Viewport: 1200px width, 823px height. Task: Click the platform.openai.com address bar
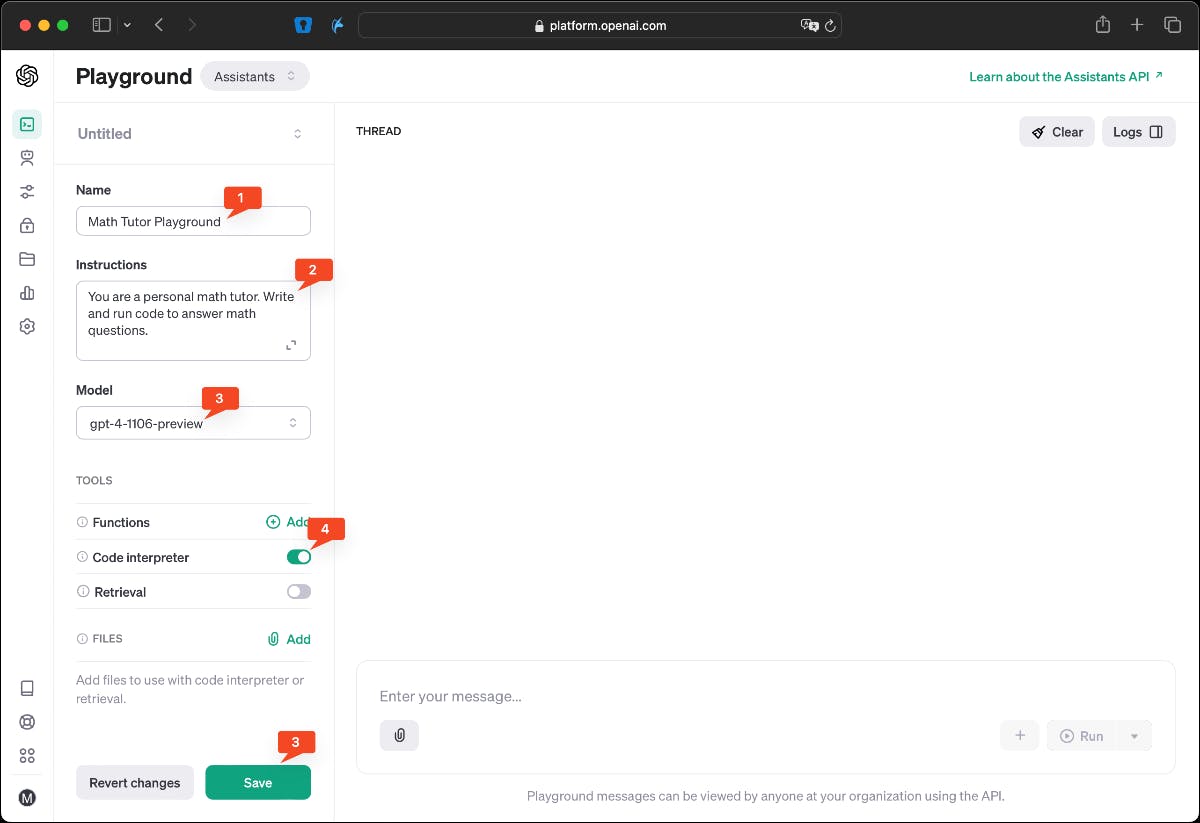pyautogui.click(x=599, y=26)
